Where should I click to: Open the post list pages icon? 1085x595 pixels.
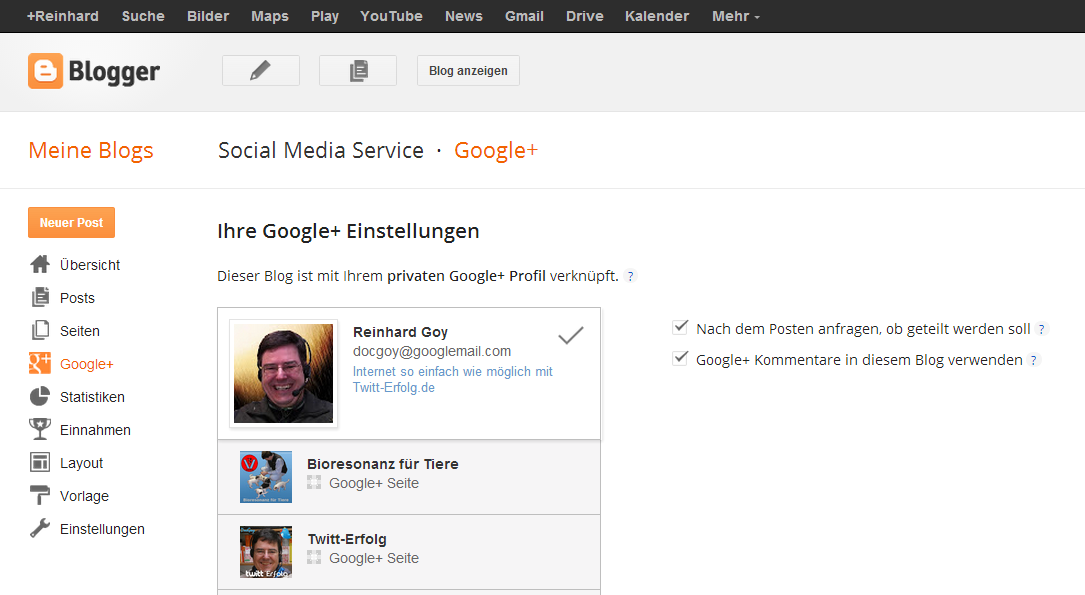(358, 70)
